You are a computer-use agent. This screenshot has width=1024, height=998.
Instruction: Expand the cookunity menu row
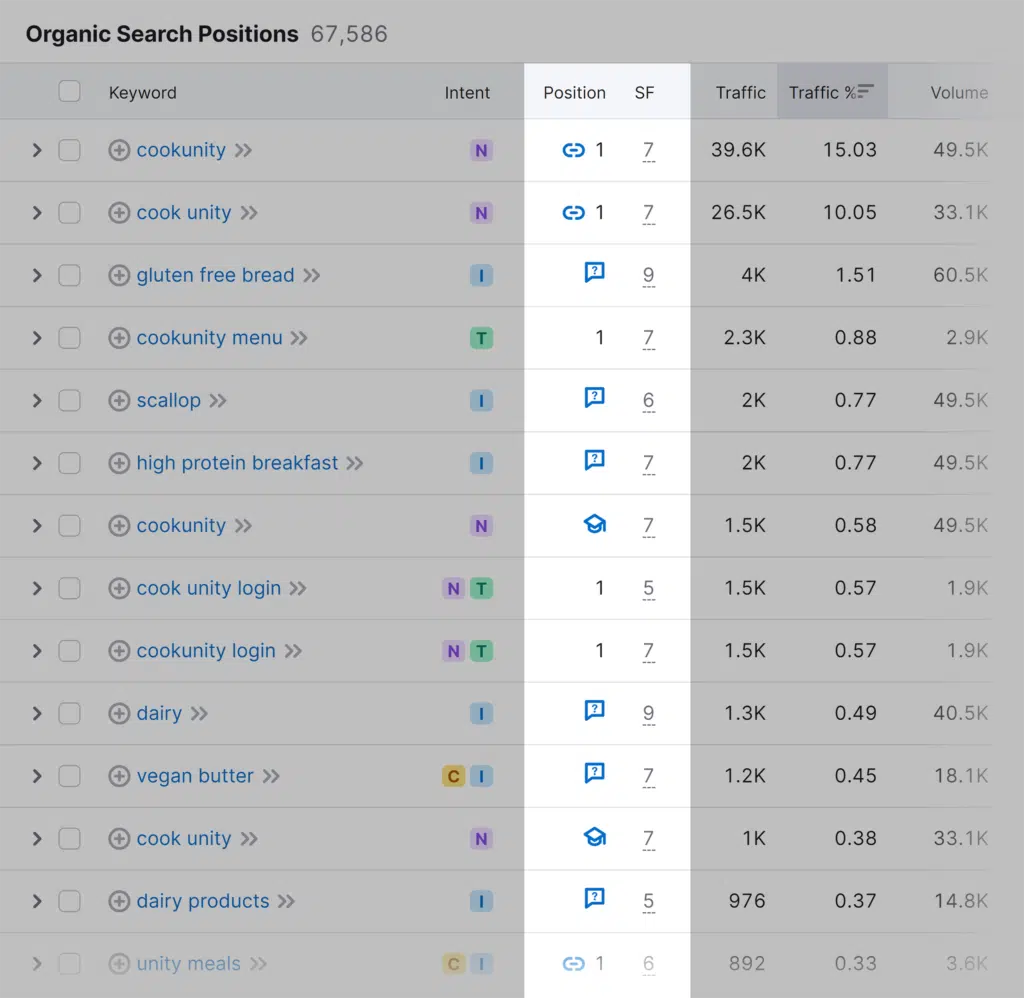[37, 338]
